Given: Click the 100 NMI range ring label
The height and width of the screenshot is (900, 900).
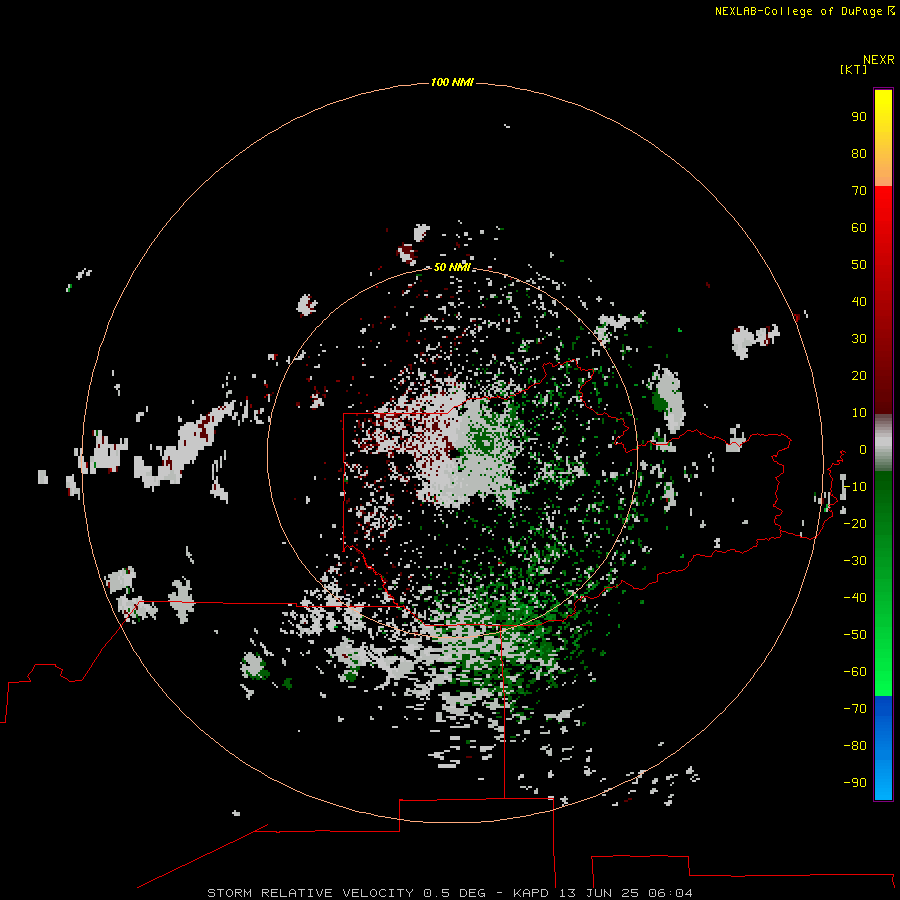Looking at the screenshot, I should (452, 82).
